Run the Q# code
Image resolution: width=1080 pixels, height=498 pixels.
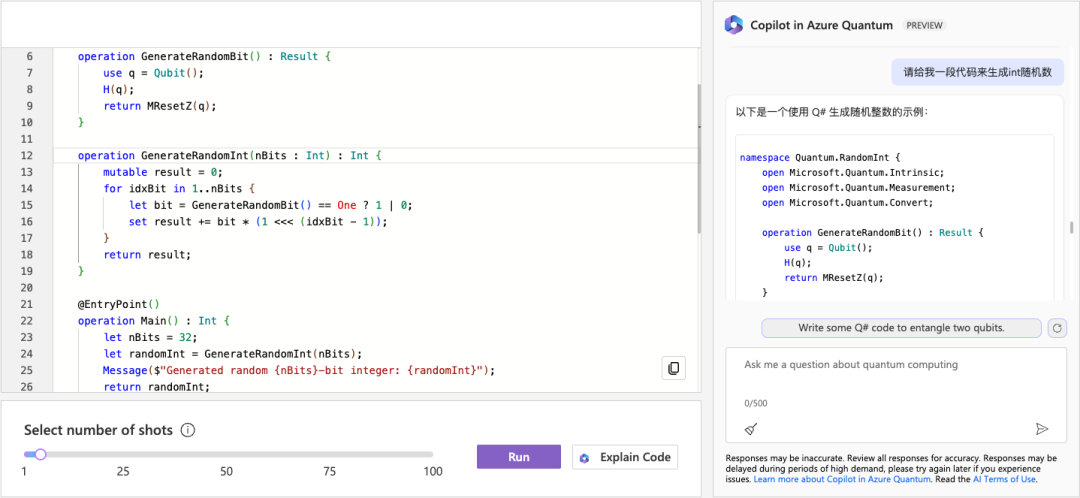click(x=518, y=457)
